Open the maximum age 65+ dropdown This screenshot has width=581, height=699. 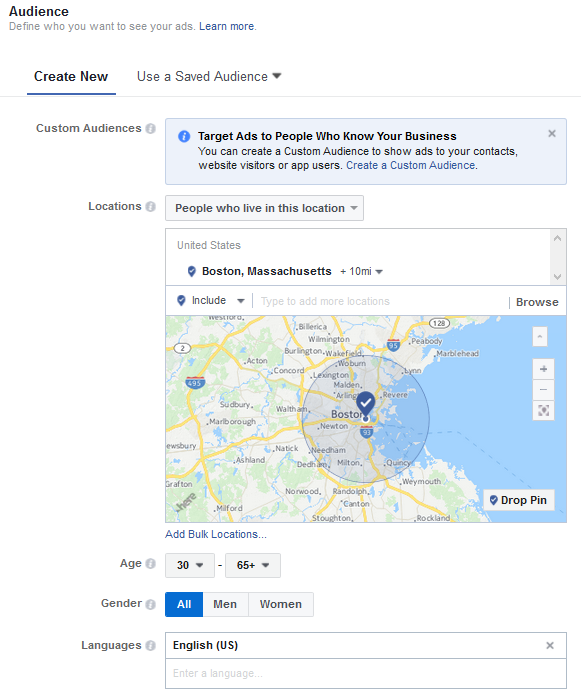point(253,565)
